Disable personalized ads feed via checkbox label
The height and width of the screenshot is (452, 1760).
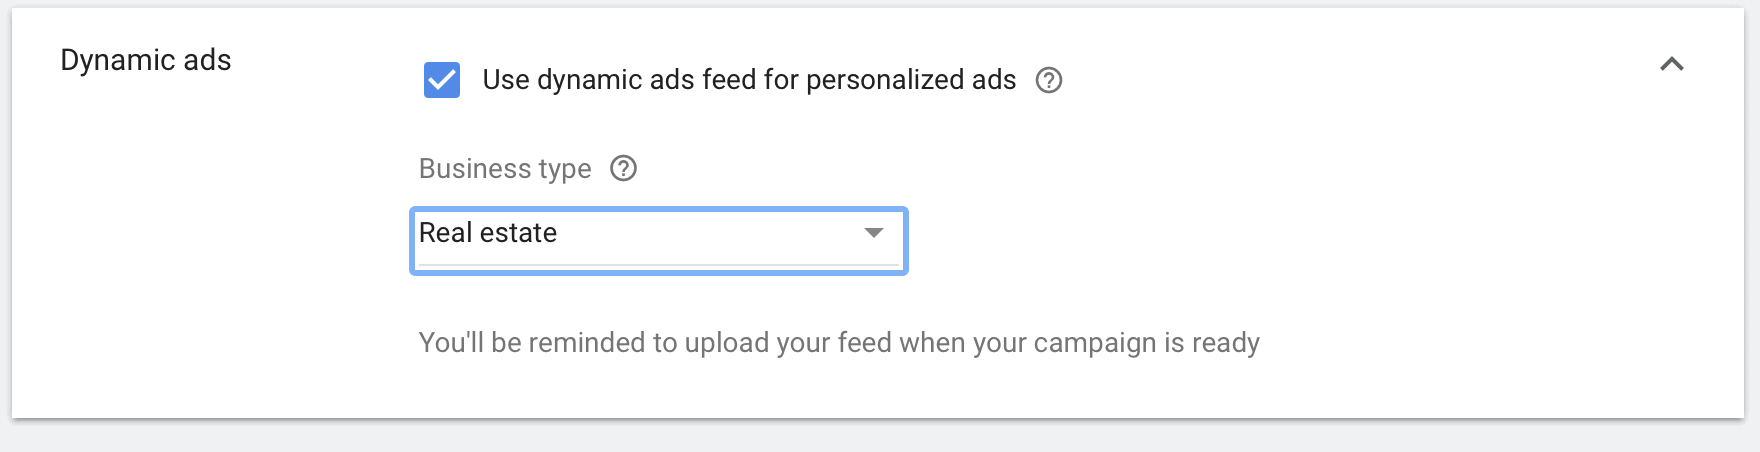coord(749,80)
